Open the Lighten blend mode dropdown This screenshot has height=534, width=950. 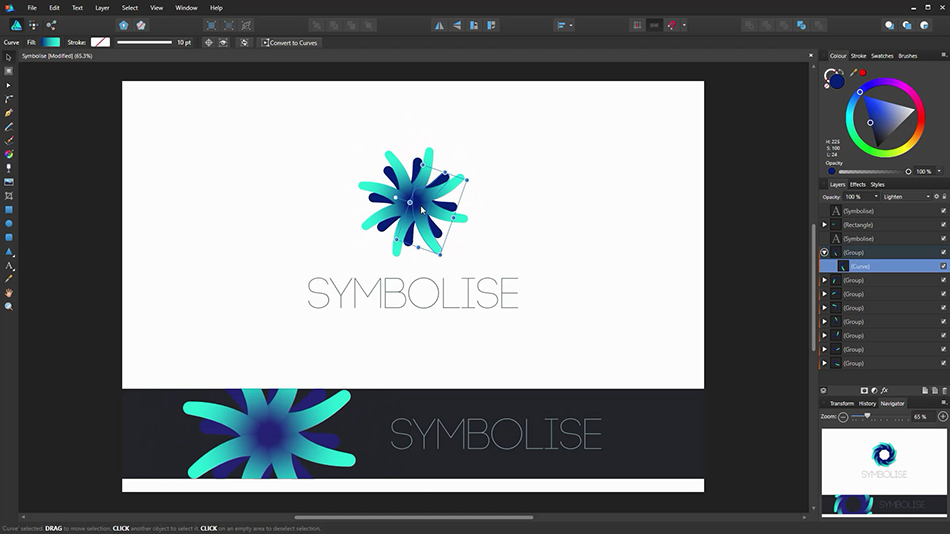906,197
